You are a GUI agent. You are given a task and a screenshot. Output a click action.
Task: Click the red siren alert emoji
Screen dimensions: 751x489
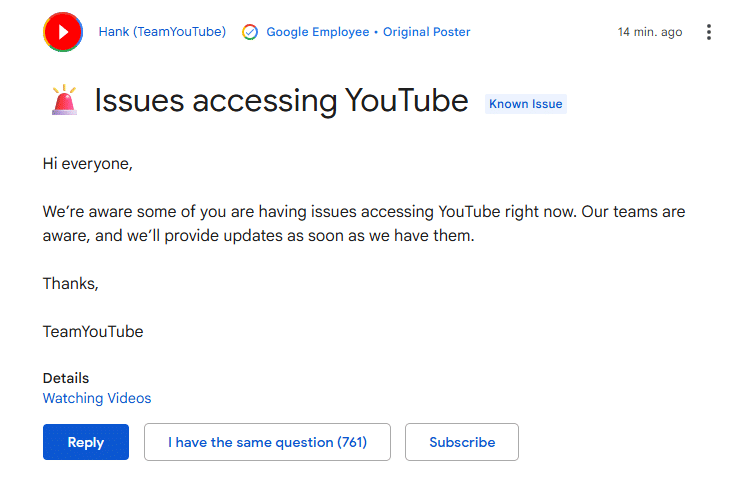coord(64,100)
